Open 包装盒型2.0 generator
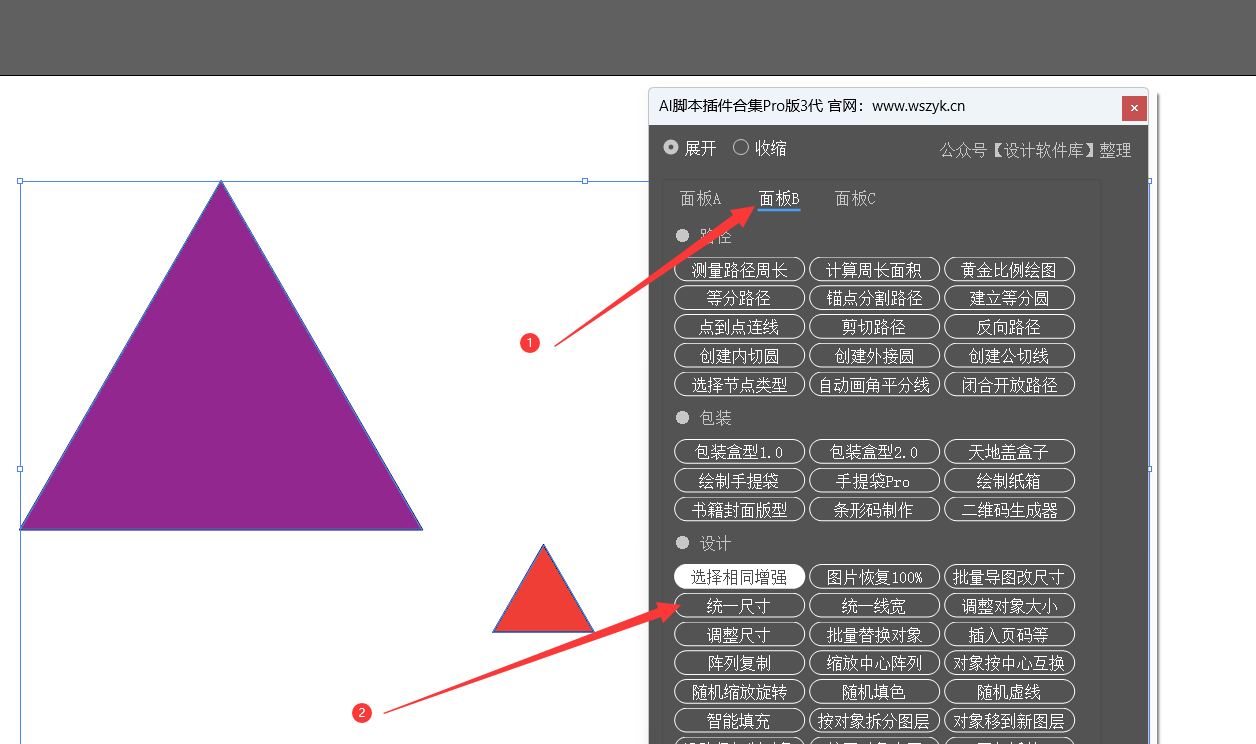The width and height of the screenshot is (1256, 744). point(874,452)
